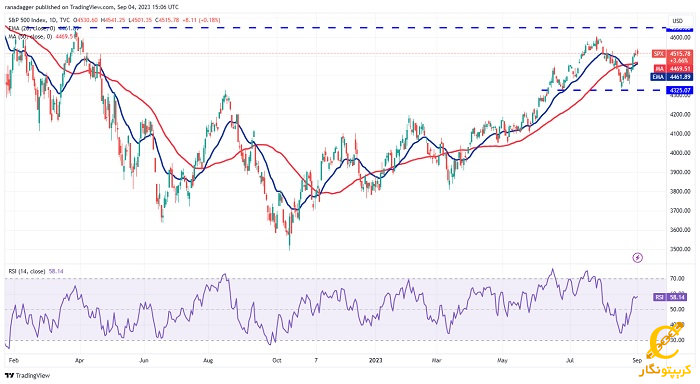Open the USD currency selector

677,21
